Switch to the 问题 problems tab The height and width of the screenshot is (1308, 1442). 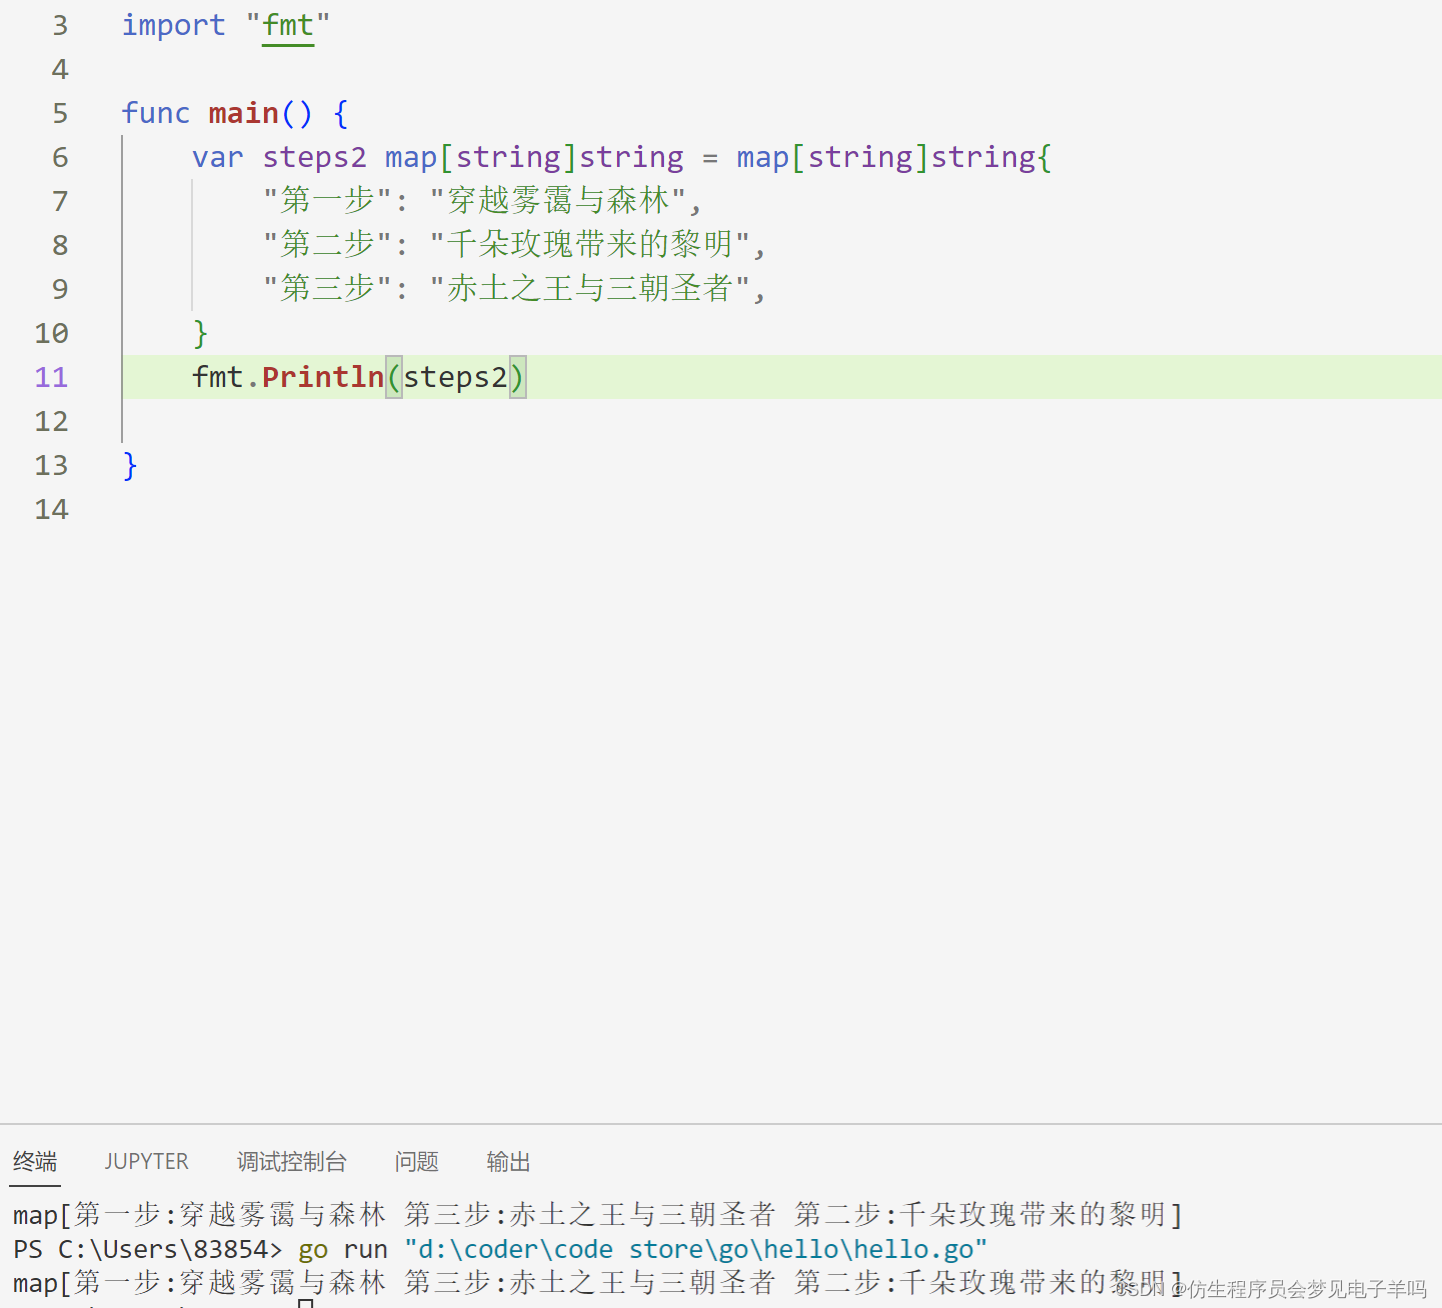[x=417, y=1161]
